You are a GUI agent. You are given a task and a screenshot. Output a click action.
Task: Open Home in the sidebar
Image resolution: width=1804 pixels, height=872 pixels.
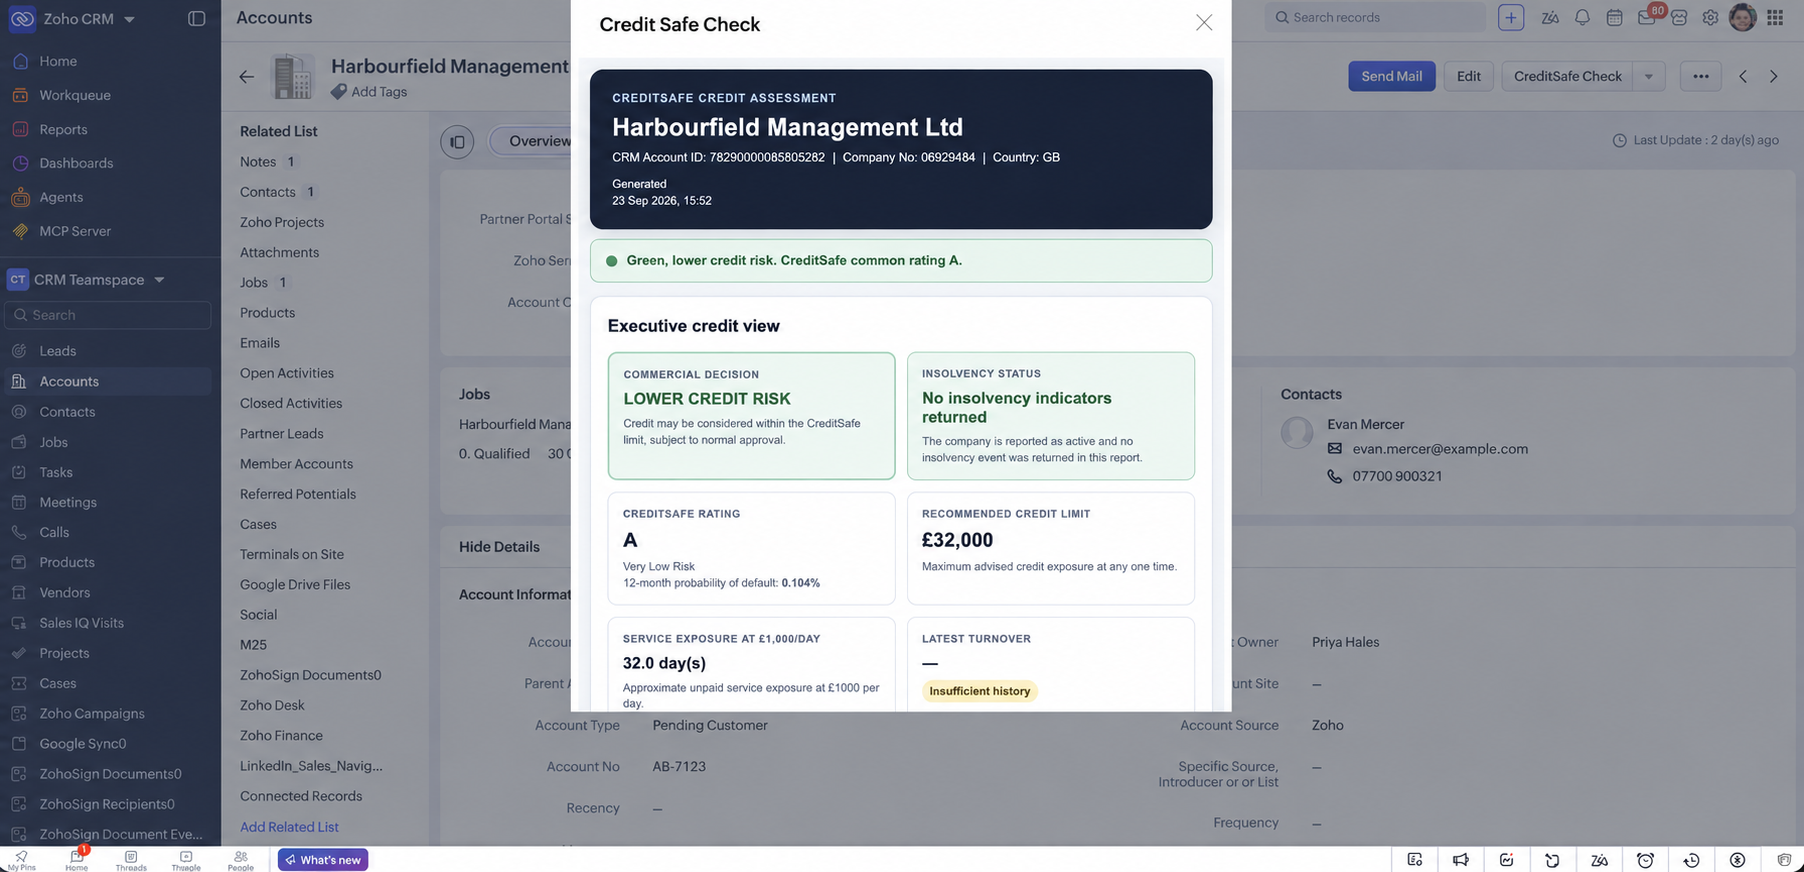(58, 61)
